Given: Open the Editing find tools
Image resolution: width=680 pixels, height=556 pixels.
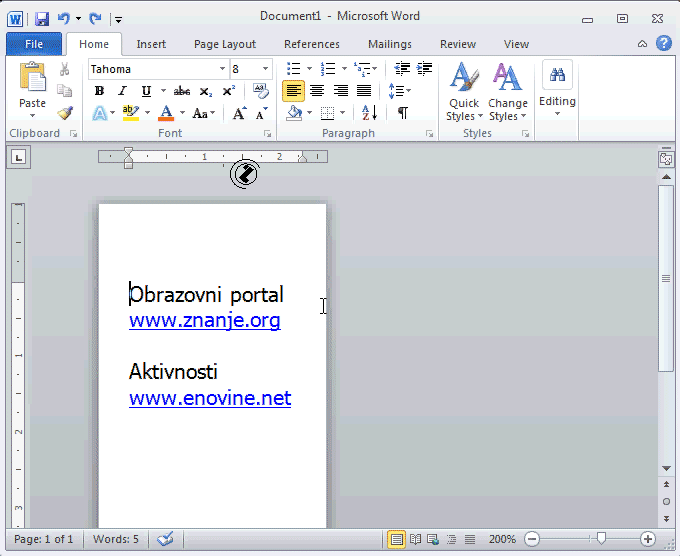Looking at the screenshot, I should pos(557,90).
